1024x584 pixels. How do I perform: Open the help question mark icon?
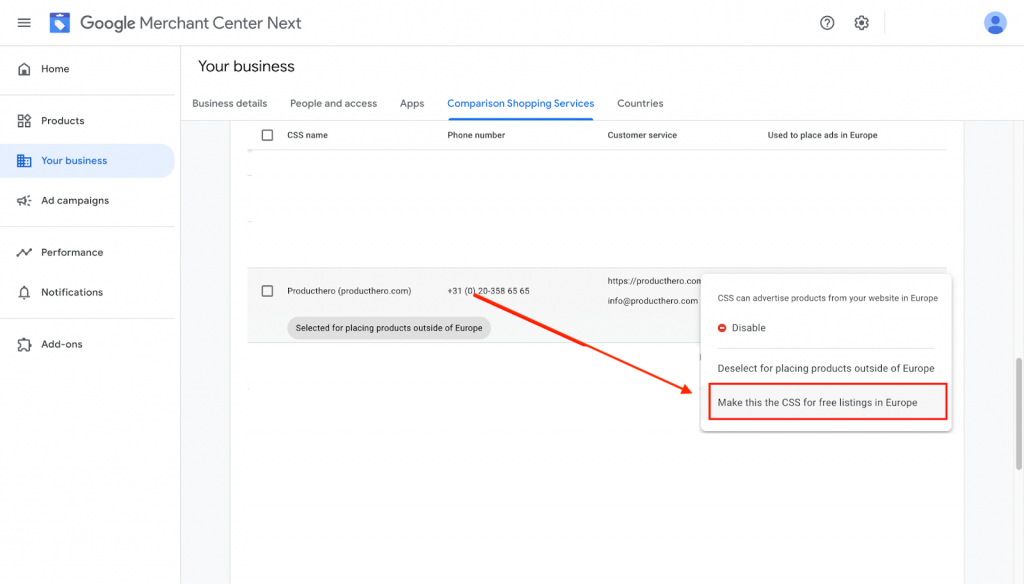(x=827, y=23)
